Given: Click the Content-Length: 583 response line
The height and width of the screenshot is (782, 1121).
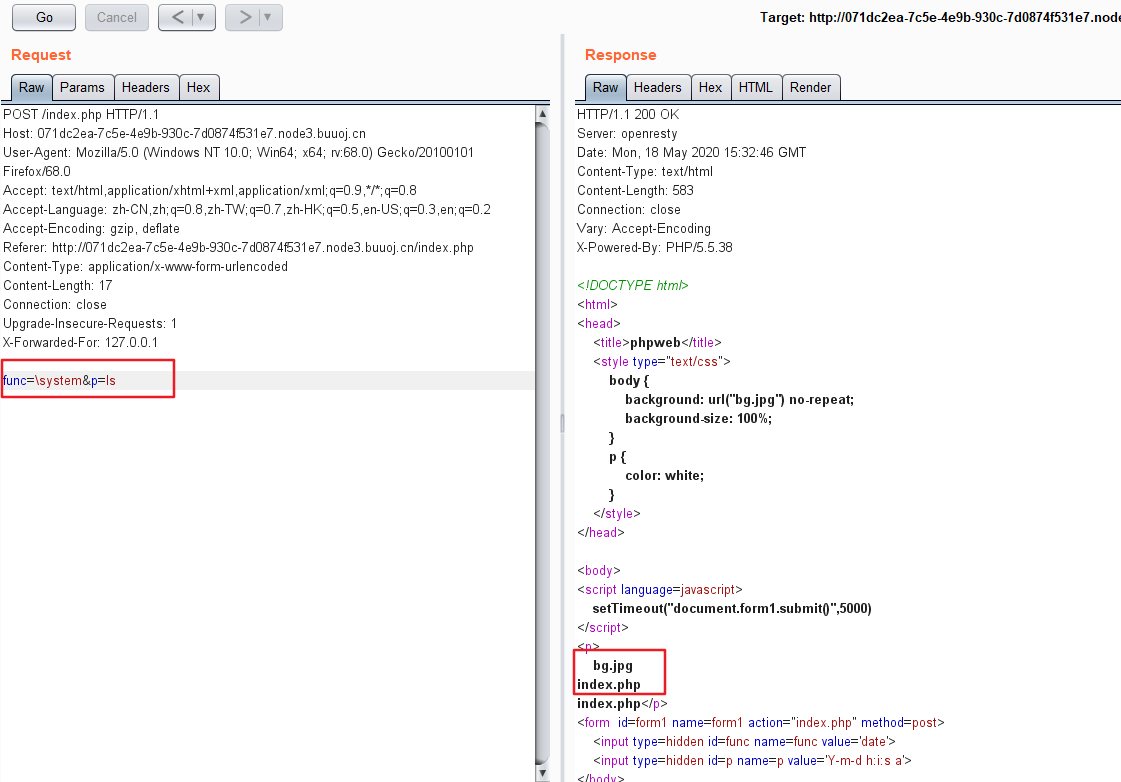Looking at the screenshot, I should 636,190.
